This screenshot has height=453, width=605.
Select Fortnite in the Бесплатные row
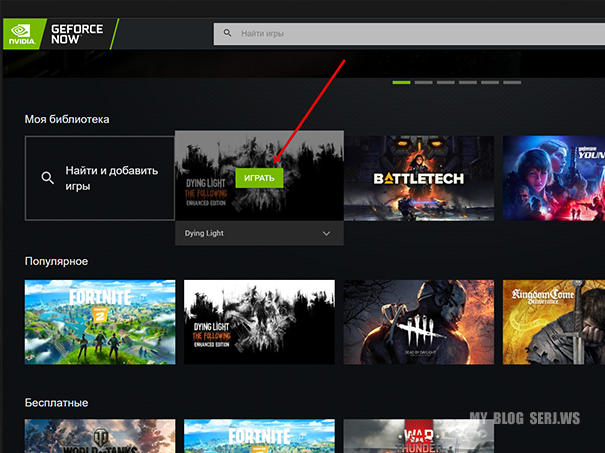pos(259,437)
